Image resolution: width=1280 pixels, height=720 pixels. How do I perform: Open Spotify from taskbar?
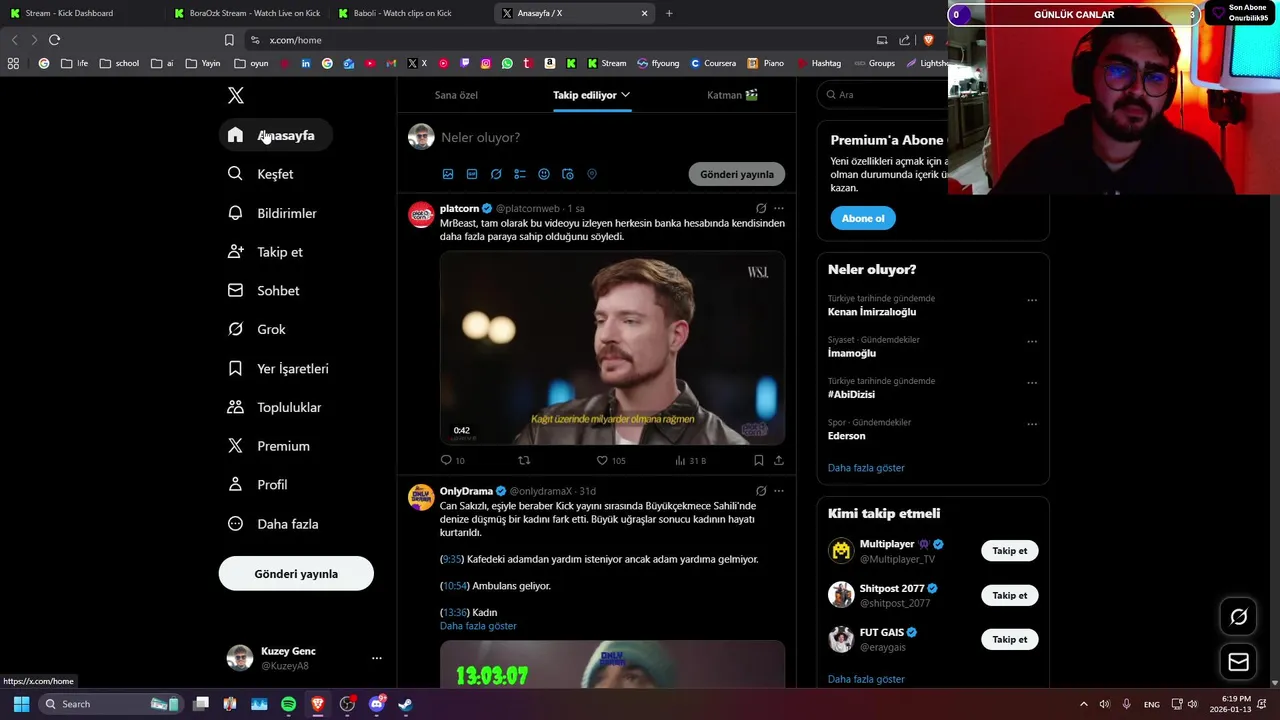coord(288,704)
